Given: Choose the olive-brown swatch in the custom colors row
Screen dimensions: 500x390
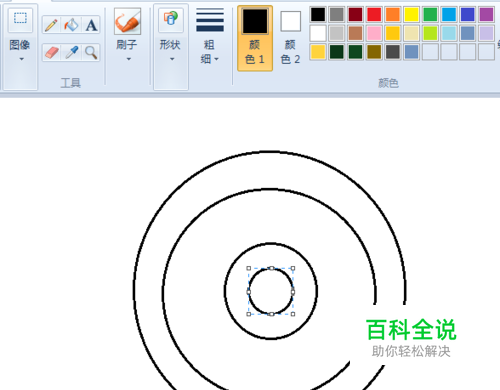Looking at the screenshot, I should [374, 52].
